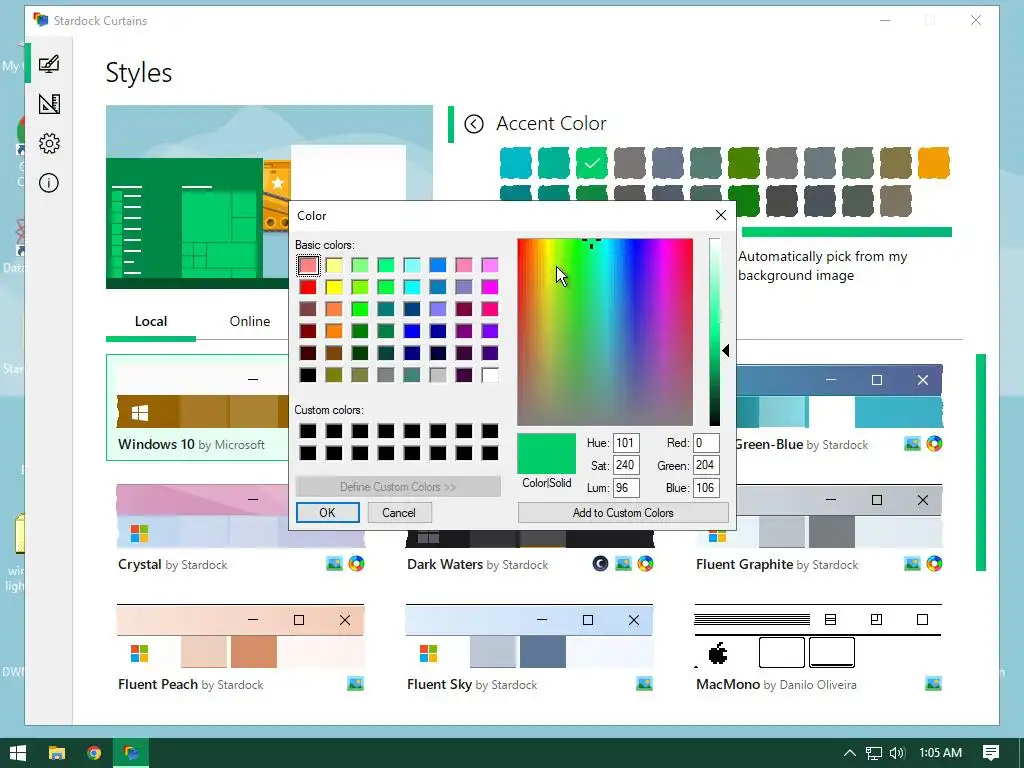Open the notification center icon
Screen dimensions: 1024x768
tap(991, 753)
